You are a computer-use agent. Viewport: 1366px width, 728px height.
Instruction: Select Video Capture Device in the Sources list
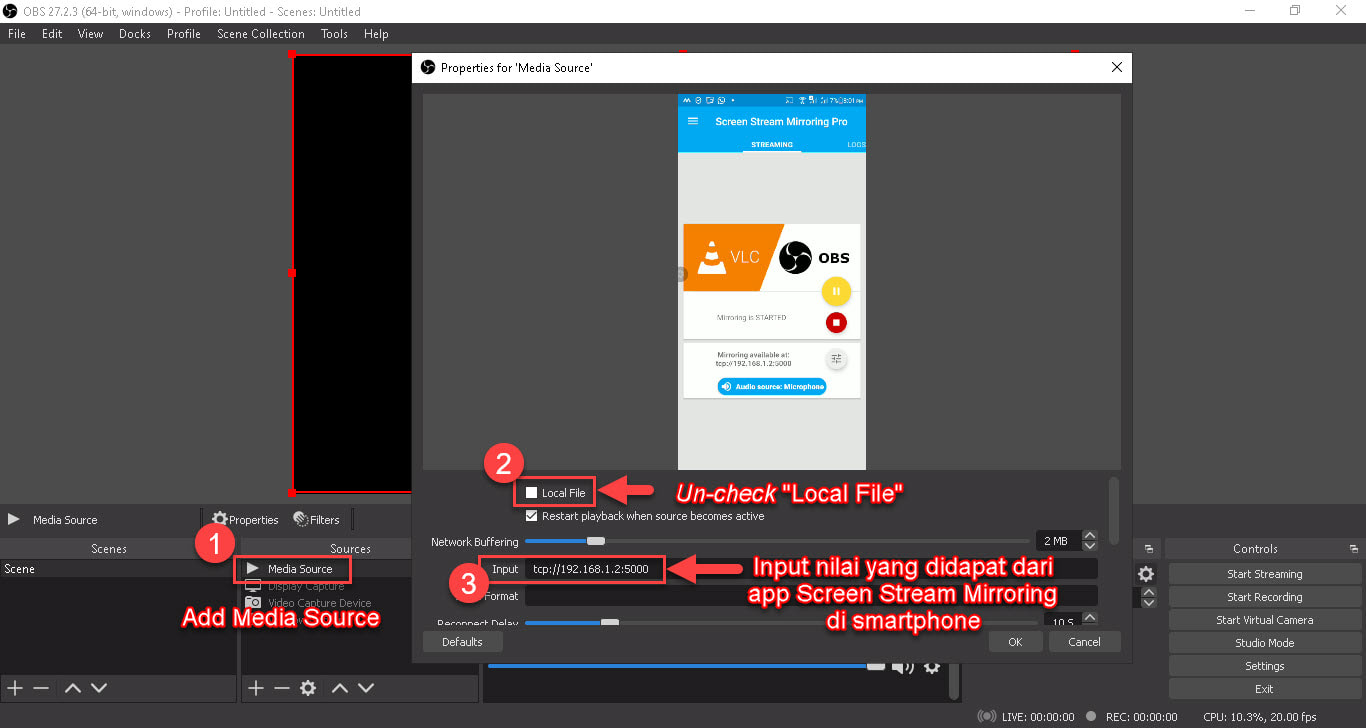(x=319, y=603)
